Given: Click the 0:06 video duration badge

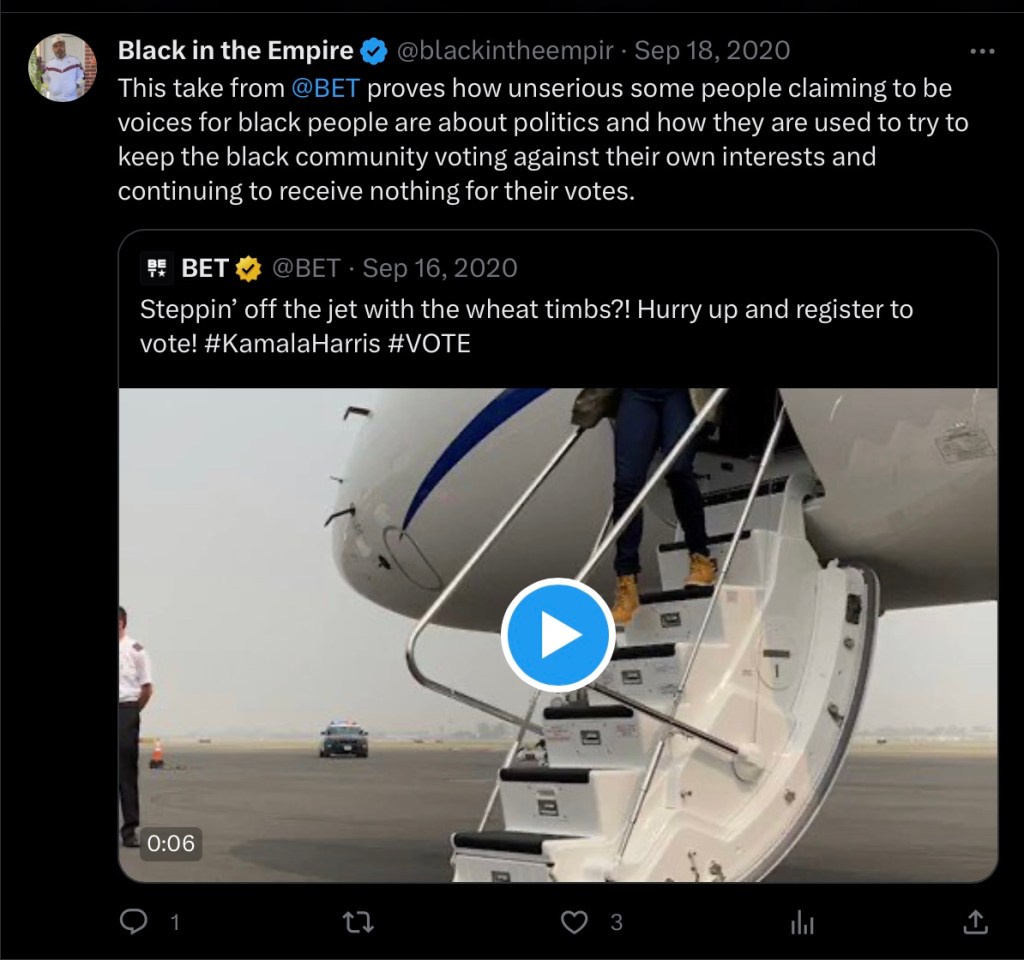Looking at the screenshot, I should pyautogui.click(x=171, y=843).
